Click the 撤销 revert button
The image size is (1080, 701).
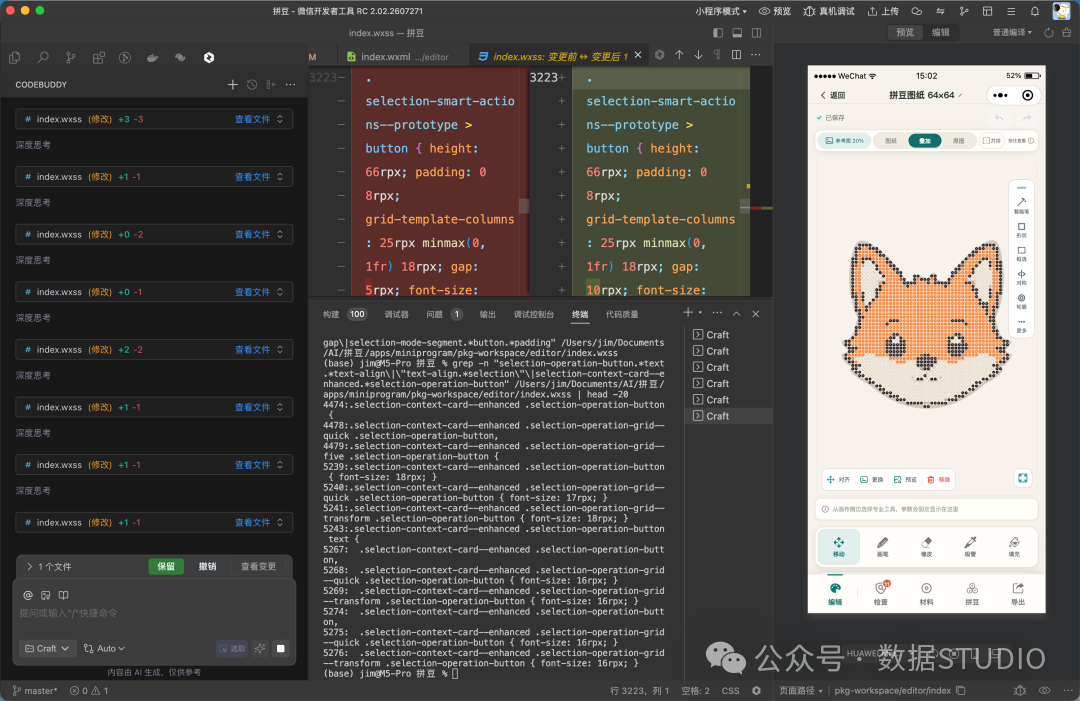(x=207, y=566)
